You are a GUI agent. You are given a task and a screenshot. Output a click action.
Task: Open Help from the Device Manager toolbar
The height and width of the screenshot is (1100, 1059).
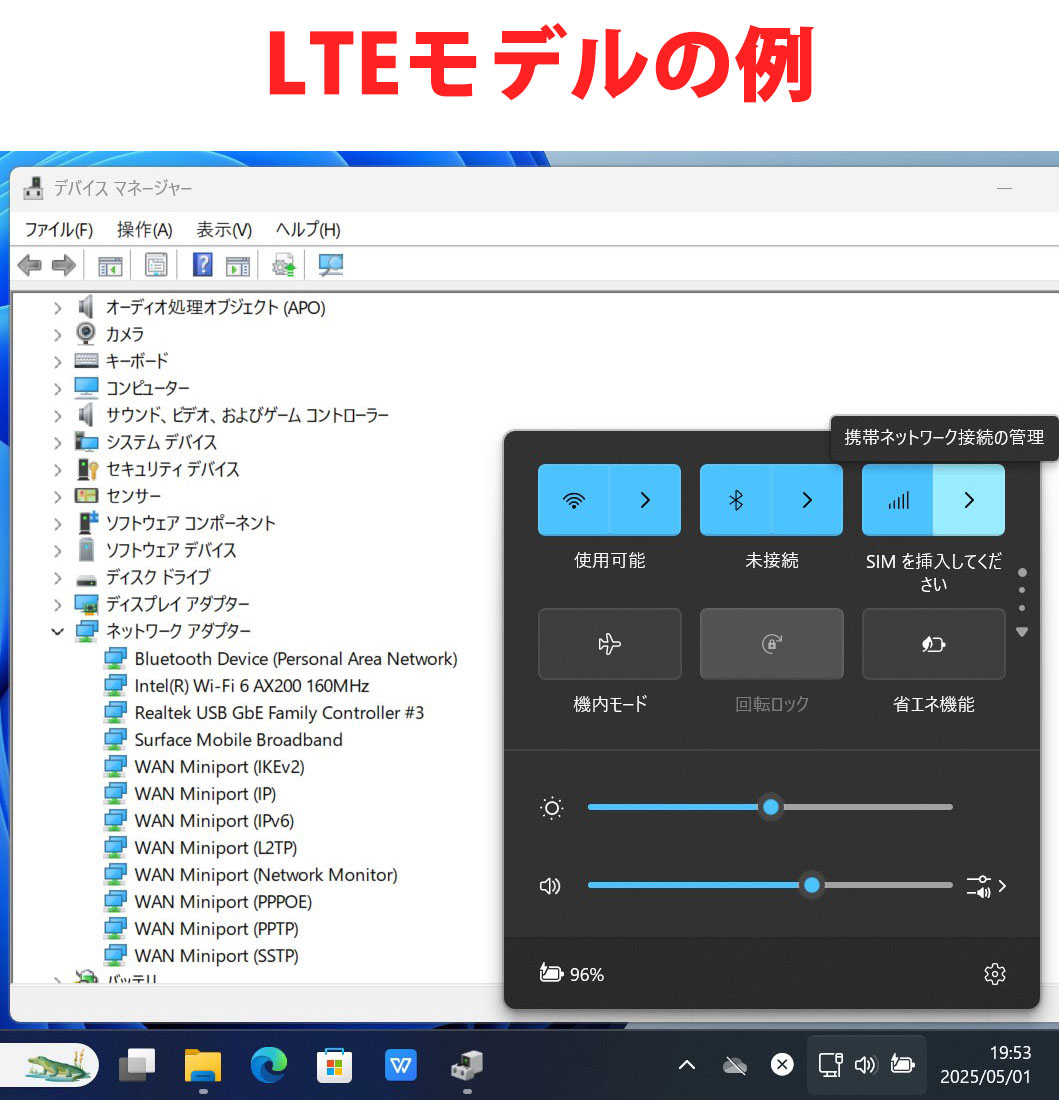coord(307,229)
